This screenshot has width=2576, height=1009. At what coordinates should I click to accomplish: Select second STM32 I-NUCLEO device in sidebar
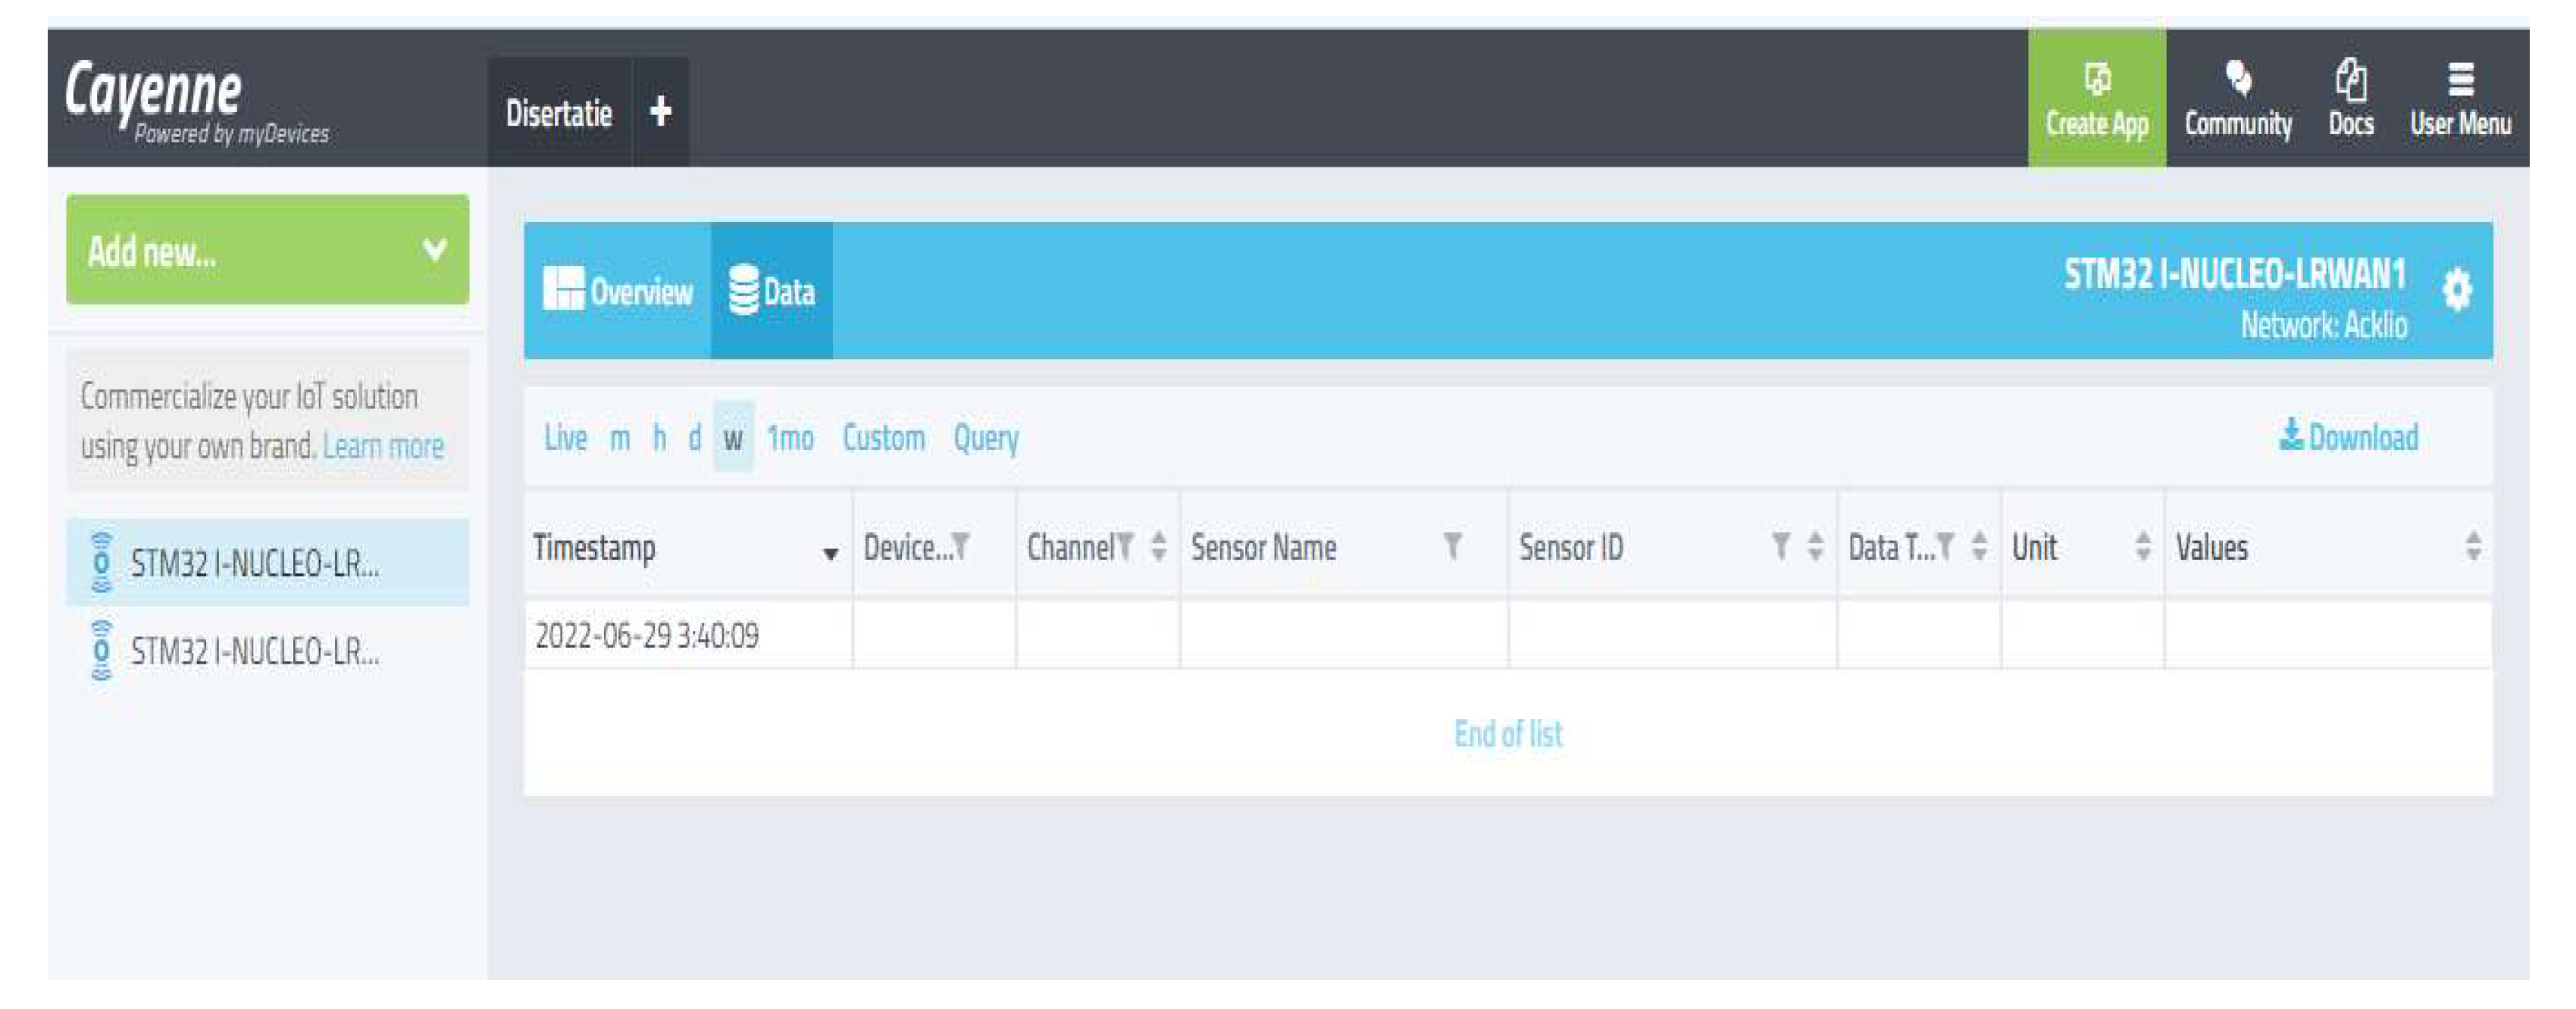click(x=255, y=652)
